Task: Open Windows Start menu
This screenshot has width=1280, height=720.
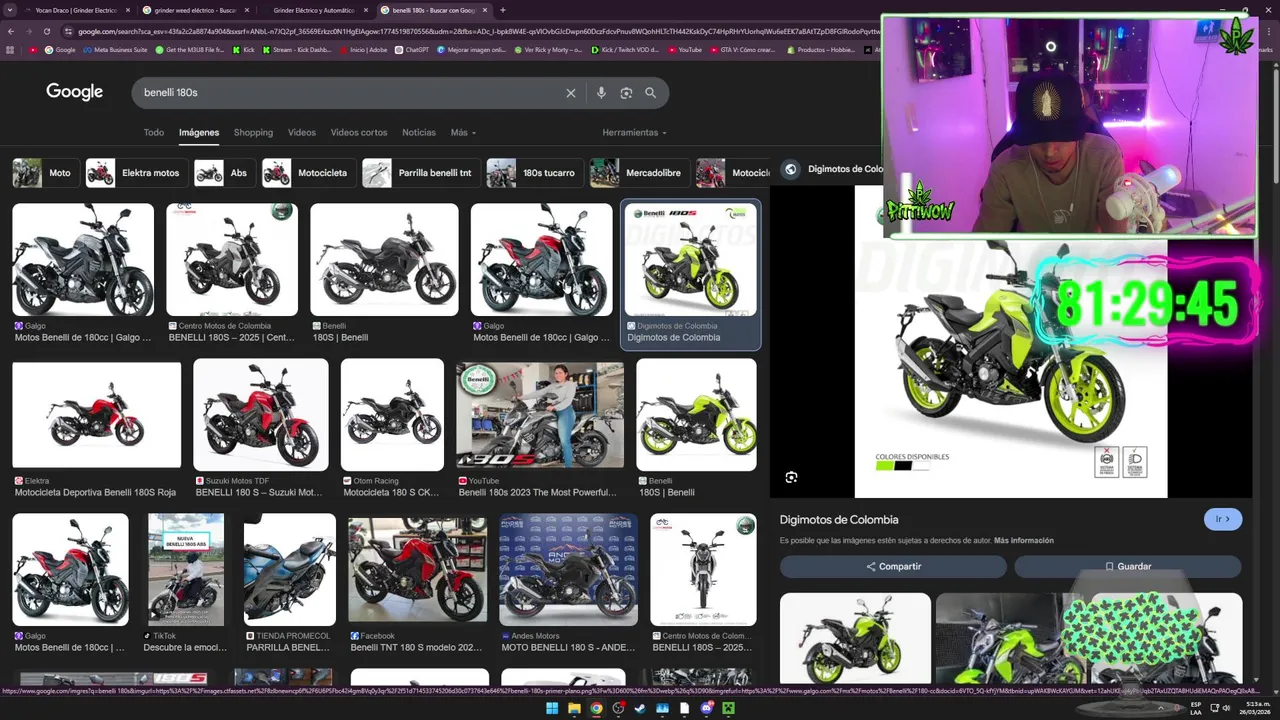Action: point(552,709)
